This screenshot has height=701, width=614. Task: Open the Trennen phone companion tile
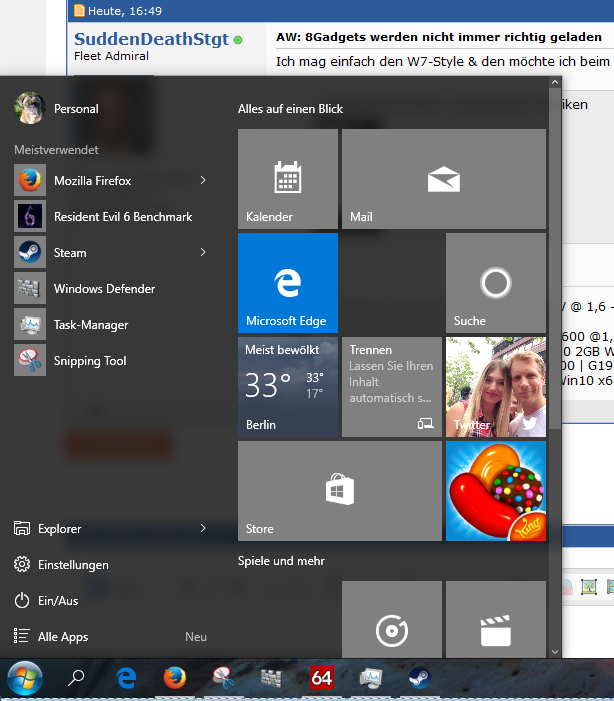(x=392, y=387)
